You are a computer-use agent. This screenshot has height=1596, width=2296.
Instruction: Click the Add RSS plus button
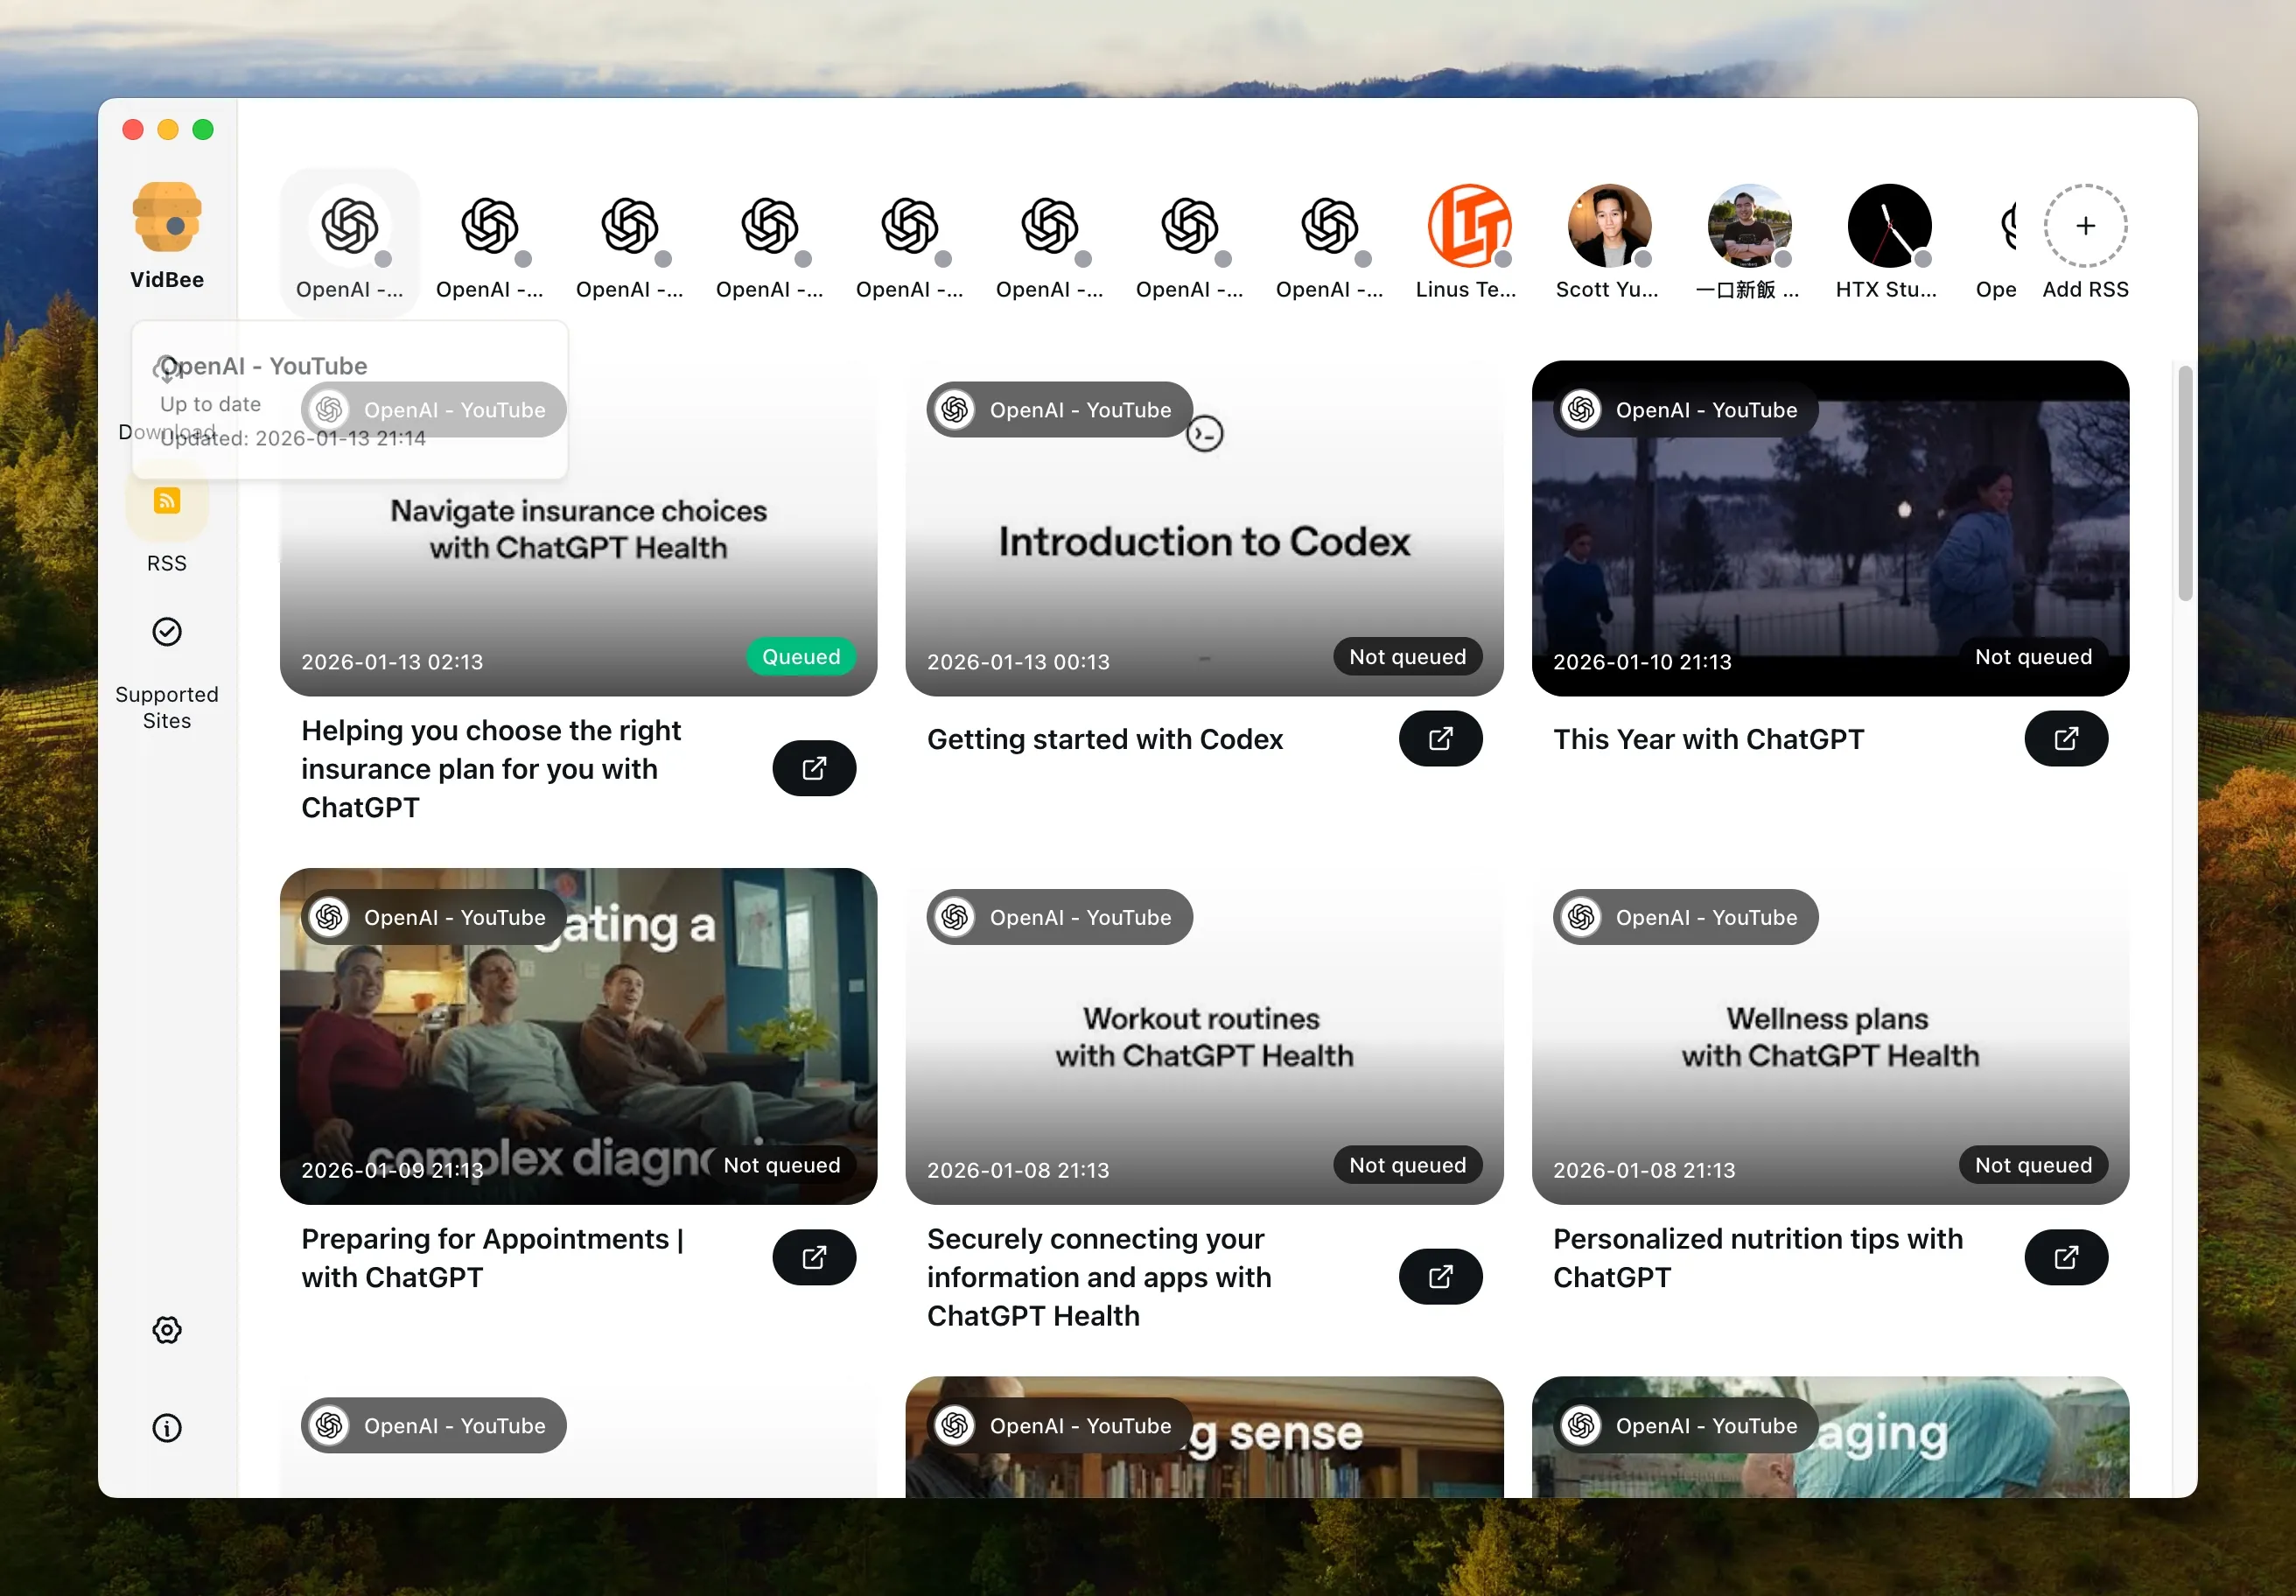pos(2085,226)
